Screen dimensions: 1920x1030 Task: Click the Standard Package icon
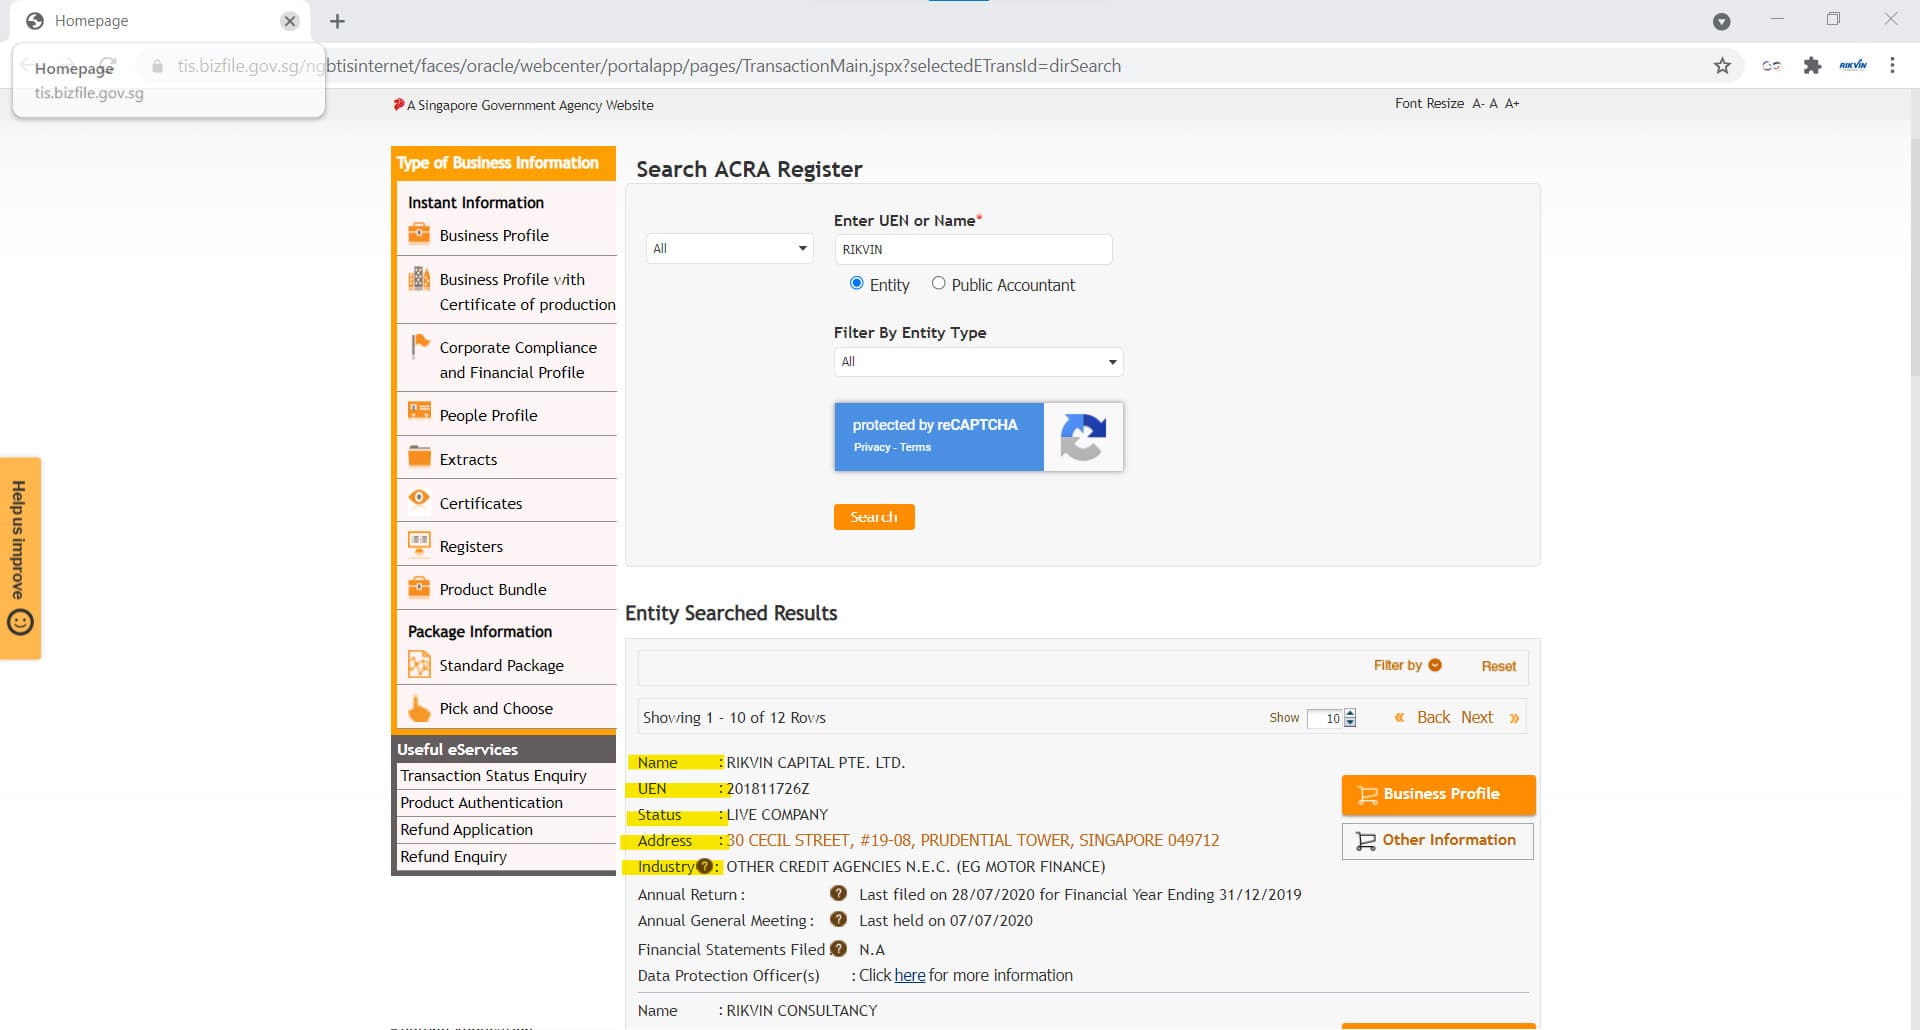[419, 664]
